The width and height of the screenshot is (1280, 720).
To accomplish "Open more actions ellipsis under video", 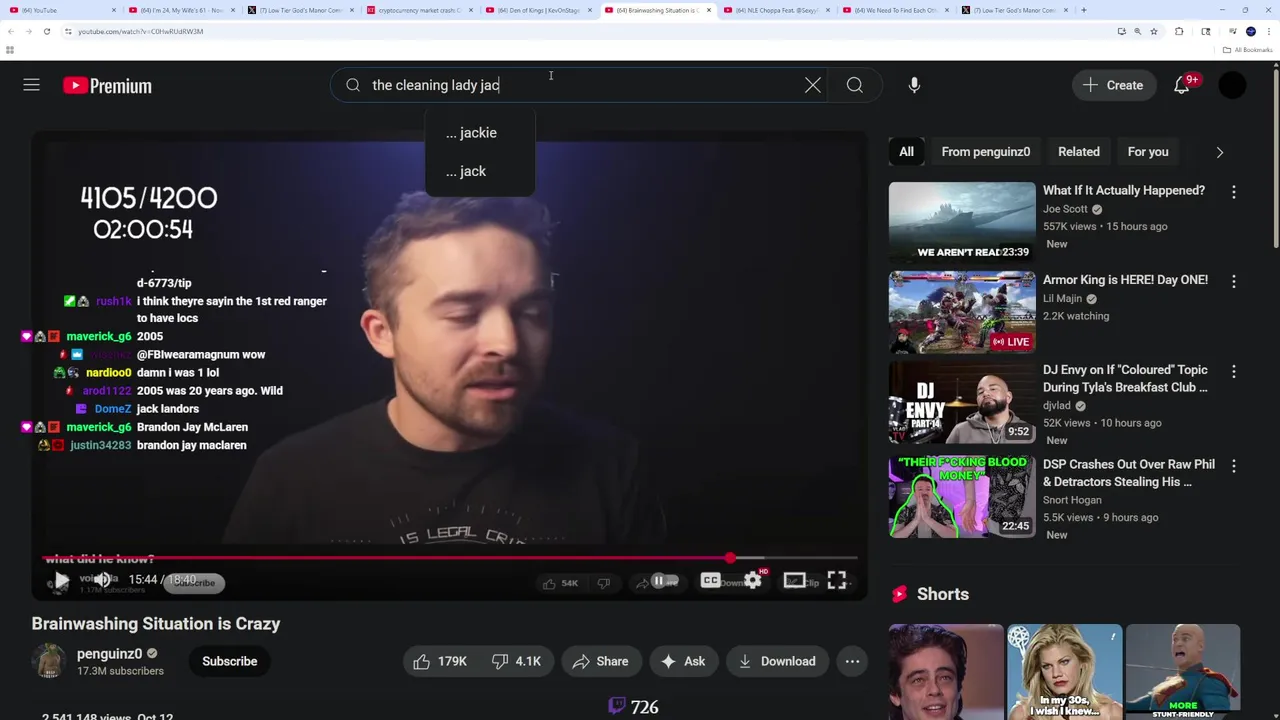I will (852, 661).
